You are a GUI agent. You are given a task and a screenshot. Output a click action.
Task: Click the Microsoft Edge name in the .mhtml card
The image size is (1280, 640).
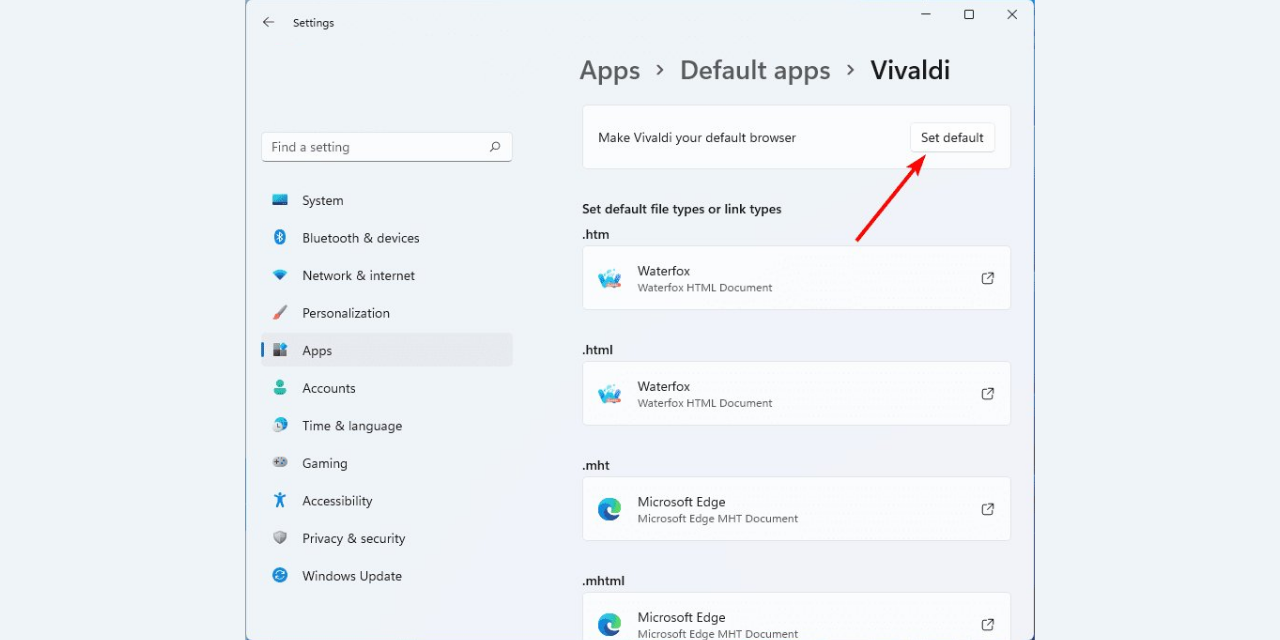[682, 618]
